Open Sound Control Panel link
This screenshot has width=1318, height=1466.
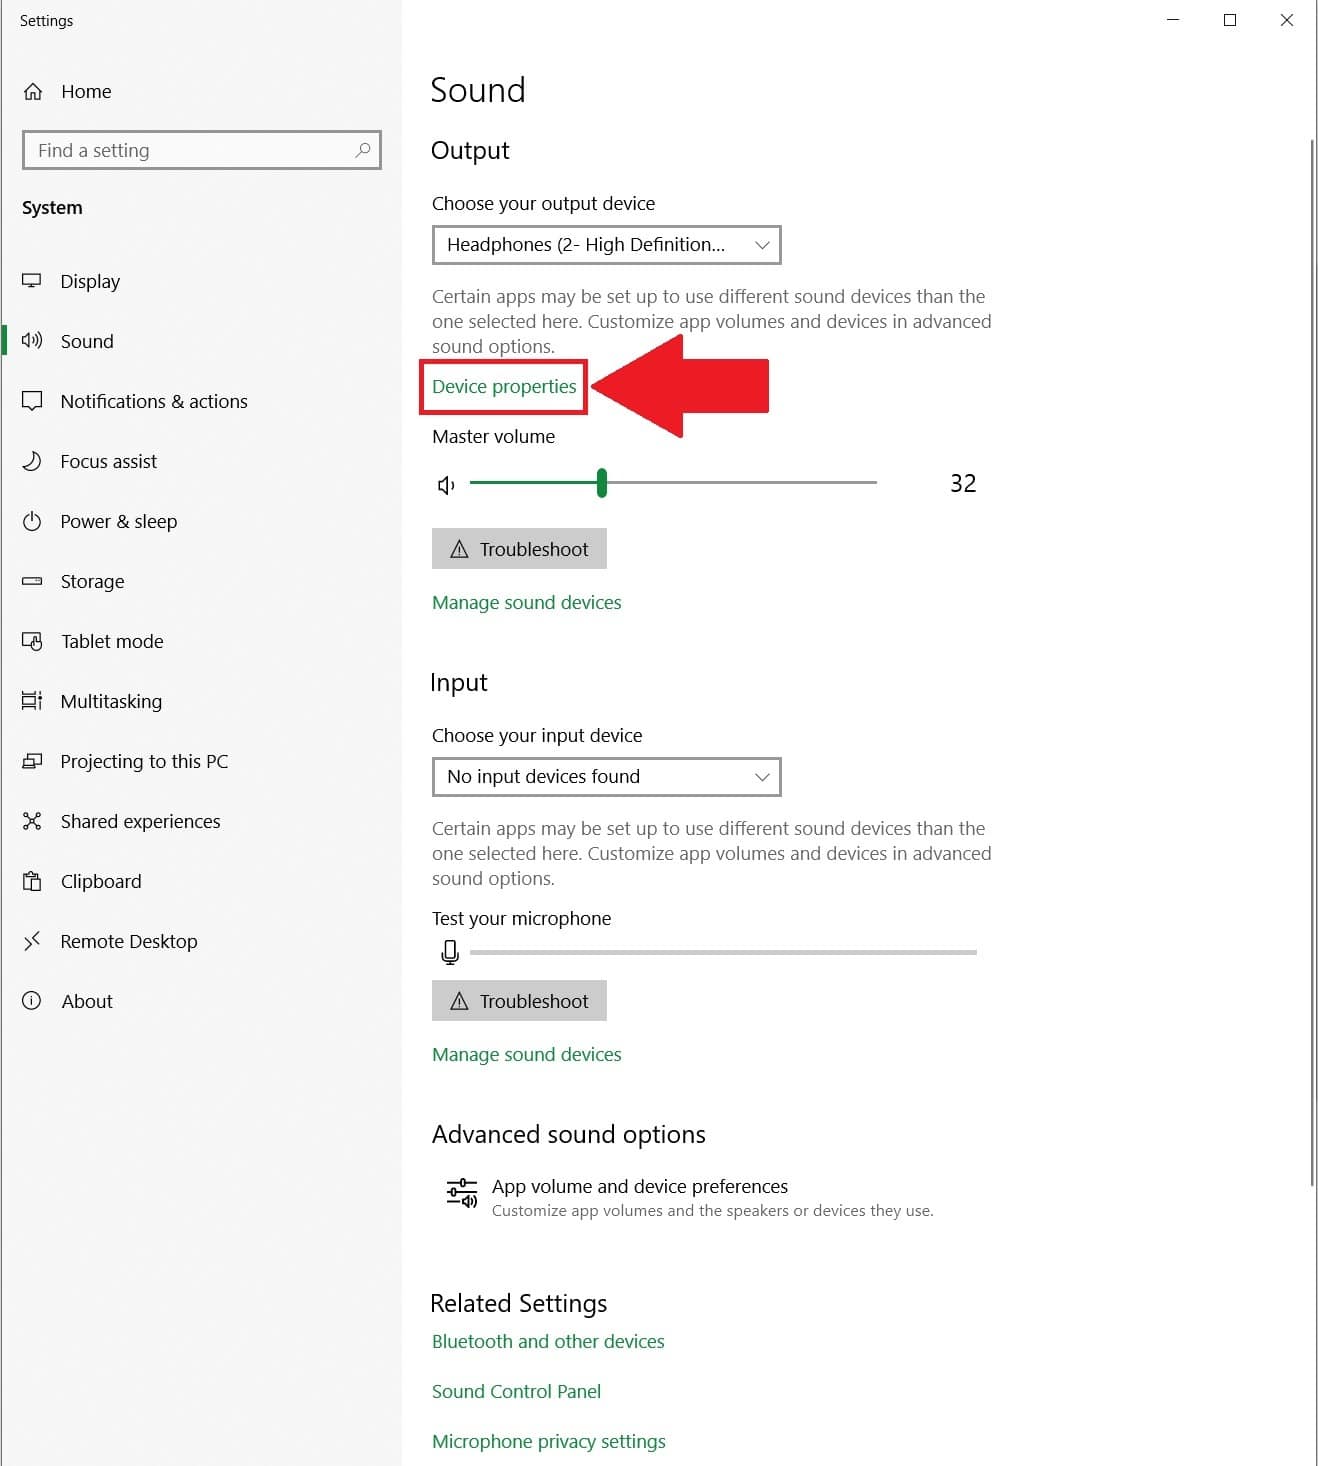[516, 1391]
